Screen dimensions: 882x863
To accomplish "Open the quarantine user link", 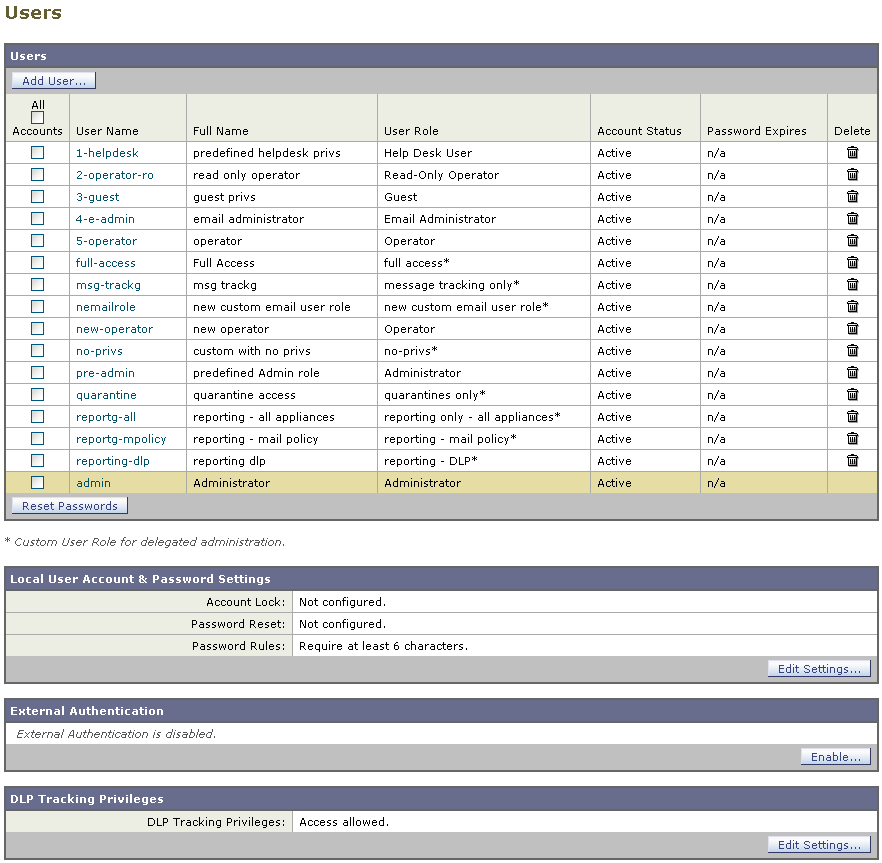I will coord(106,394).
